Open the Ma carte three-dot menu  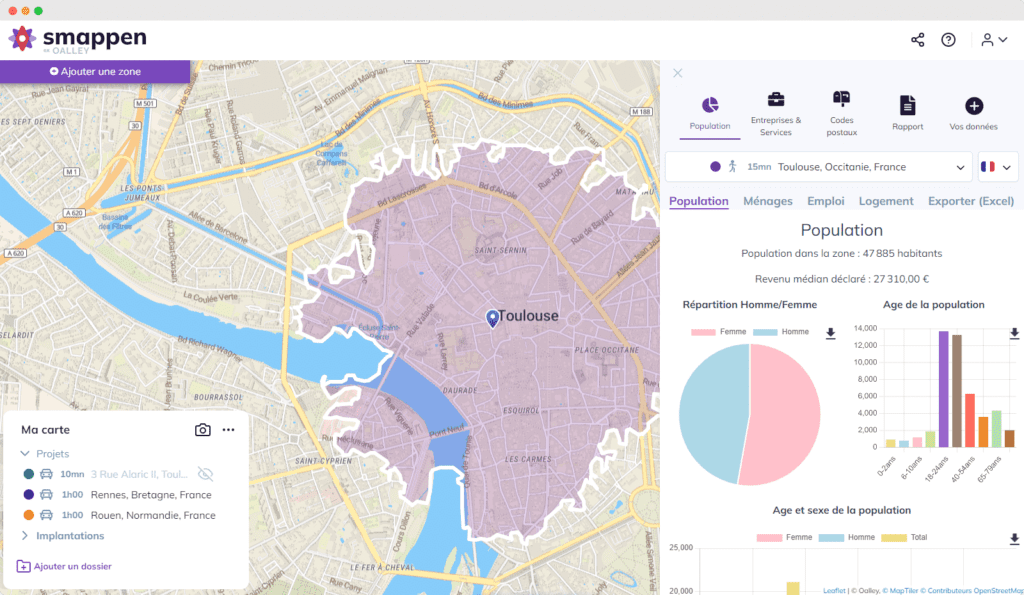click(228, 429)
